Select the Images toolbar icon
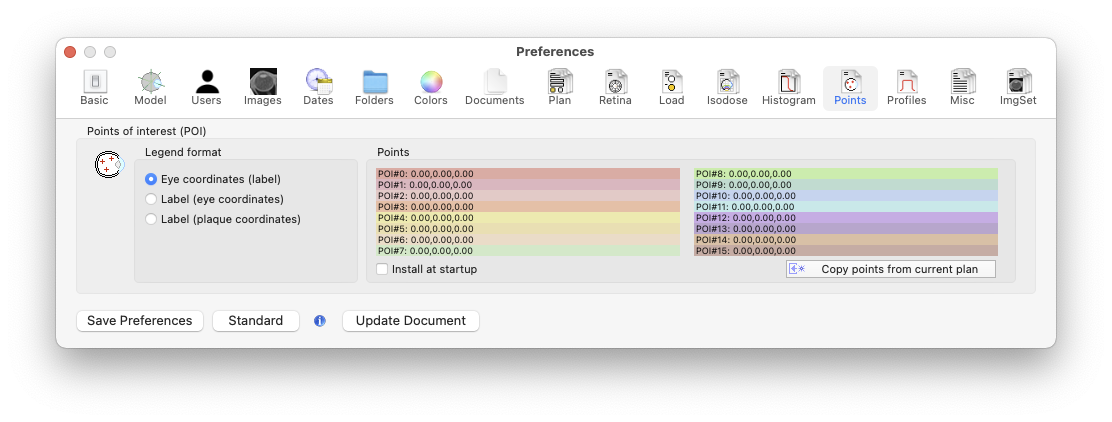Image resolution: width=1112 pixels, height=422 pixels. [263, 88]
